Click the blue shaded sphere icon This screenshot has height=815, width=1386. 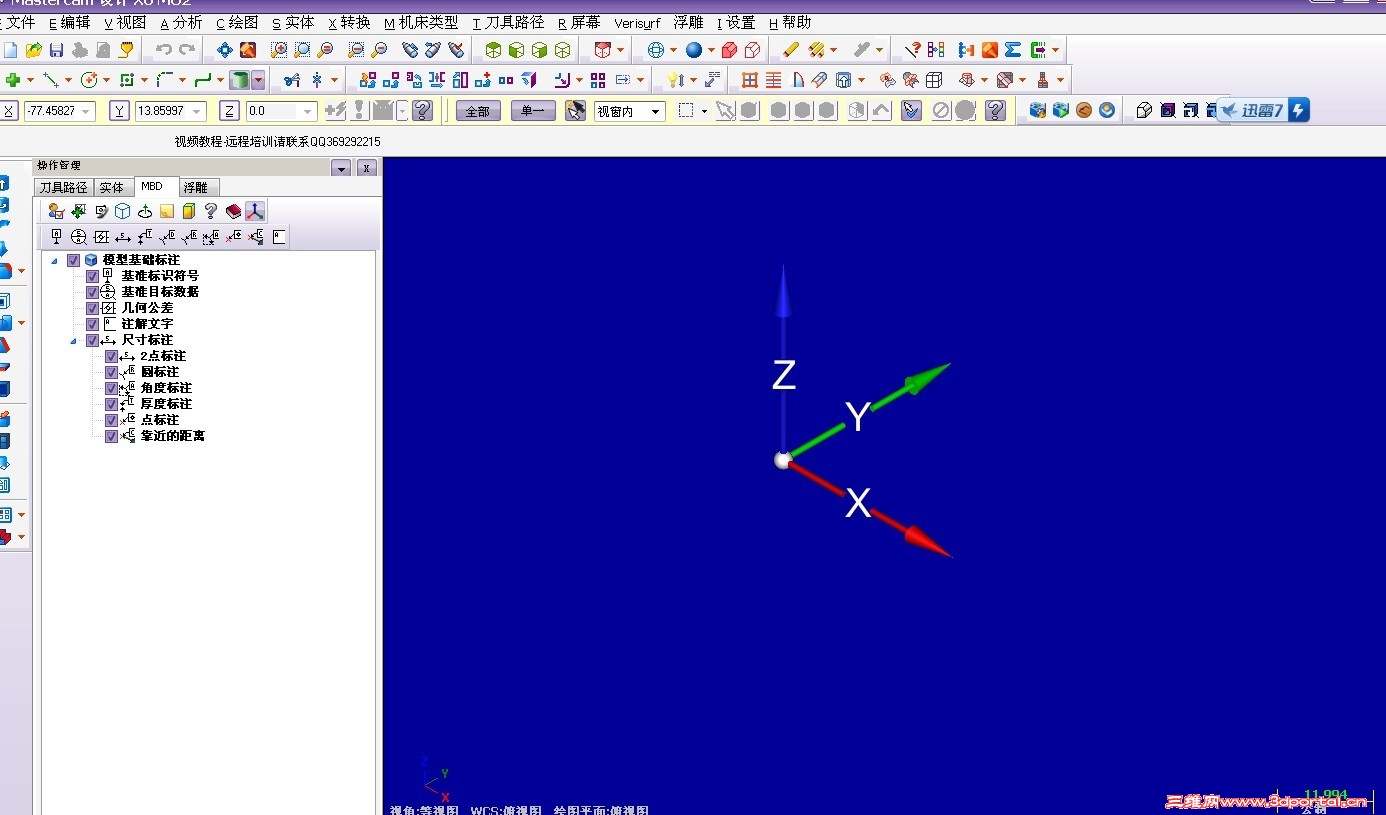click(694, 49)
